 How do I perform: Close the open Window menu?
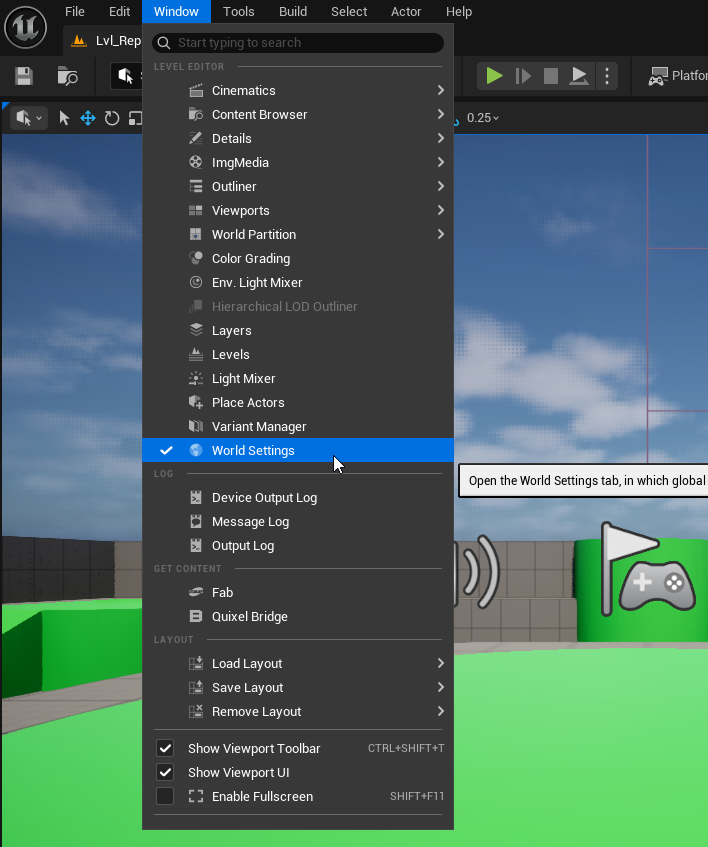click(176, 11)
